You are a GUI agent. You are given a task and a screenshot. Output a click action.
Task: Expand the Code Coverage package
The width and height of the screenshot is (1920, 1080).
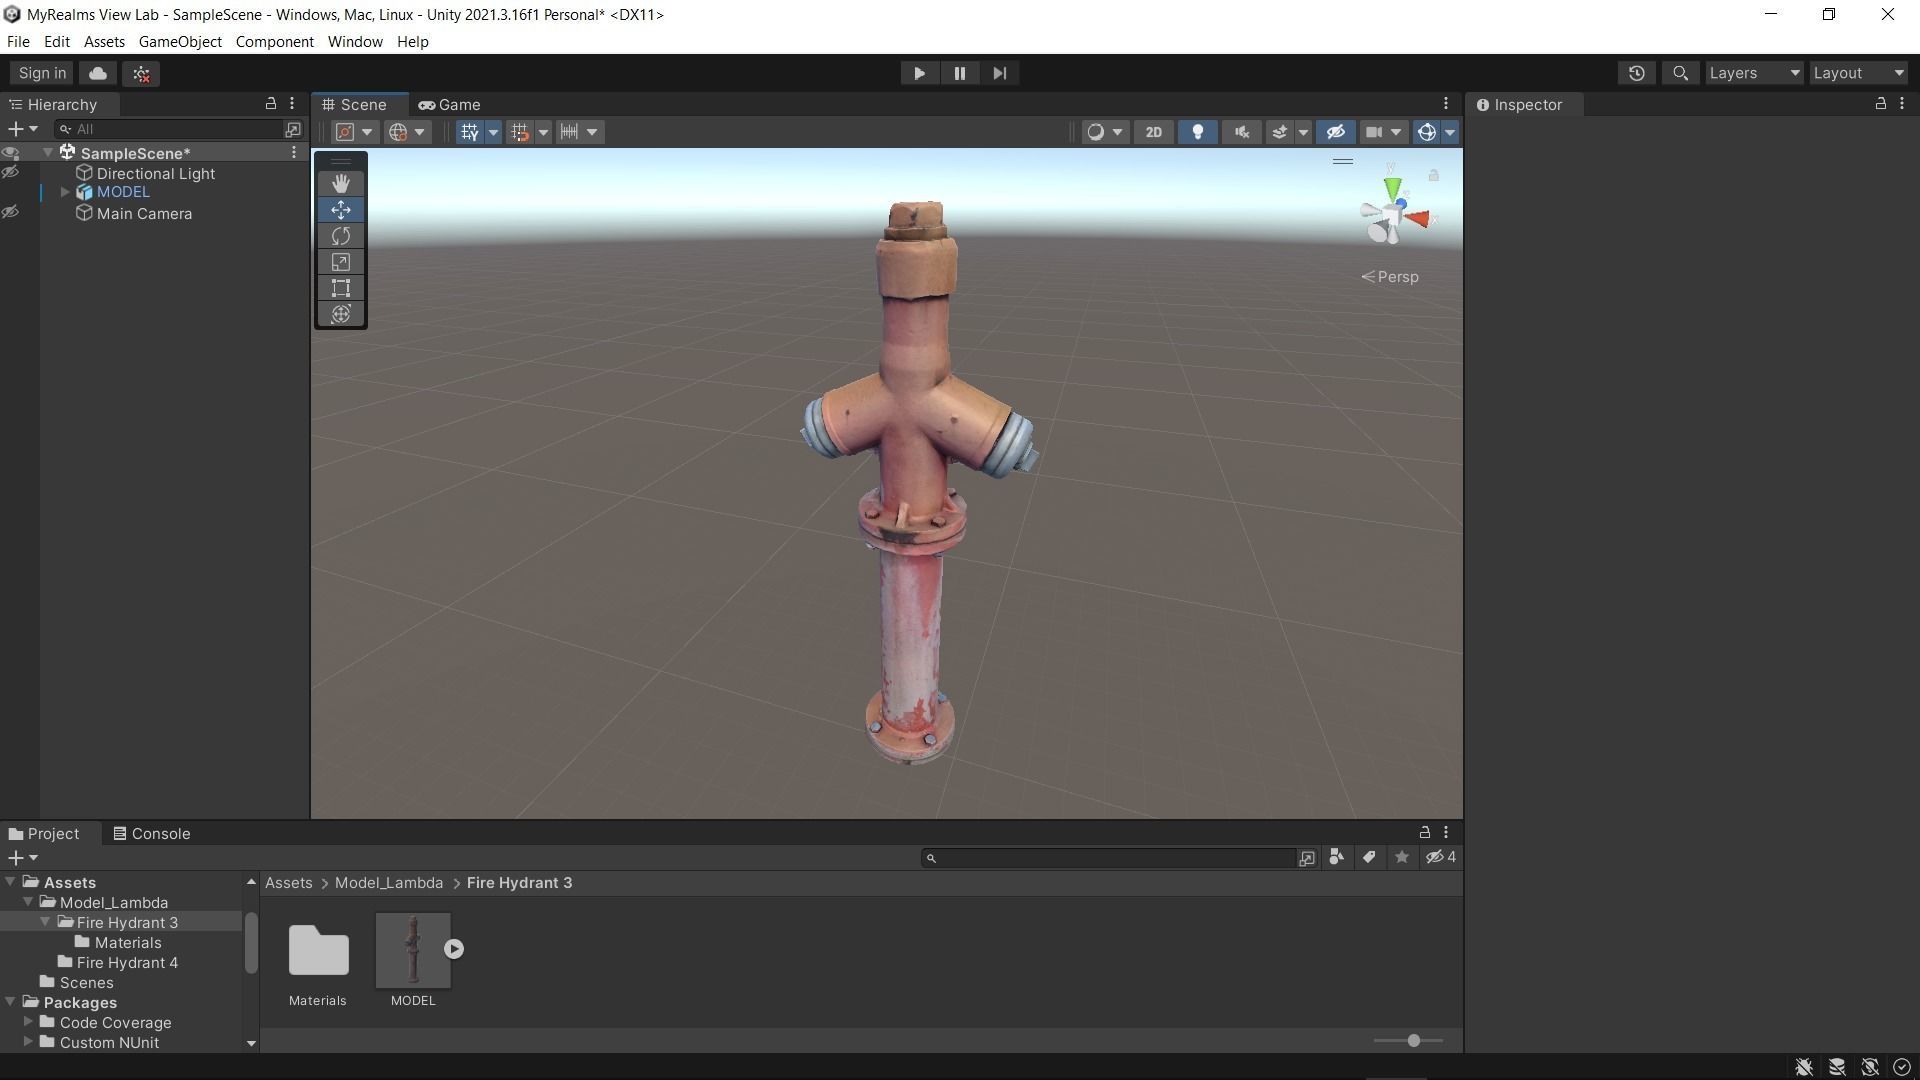click(28, 1022)
